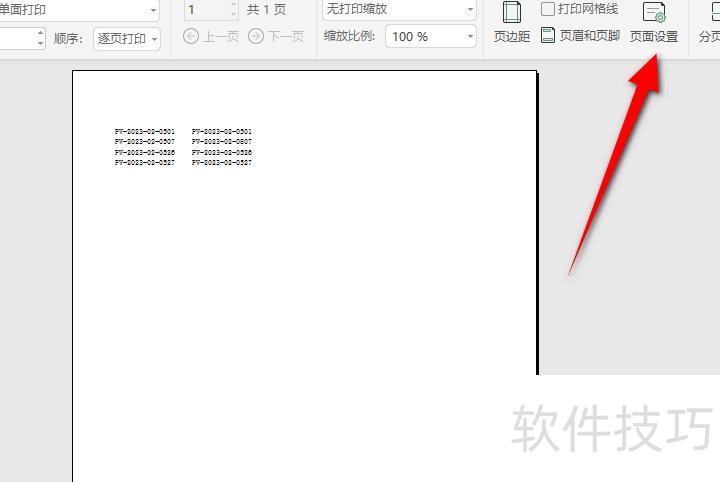Click the 下一页 next page arrow icon
Screen dimensions: 720x482
[256, 36]
